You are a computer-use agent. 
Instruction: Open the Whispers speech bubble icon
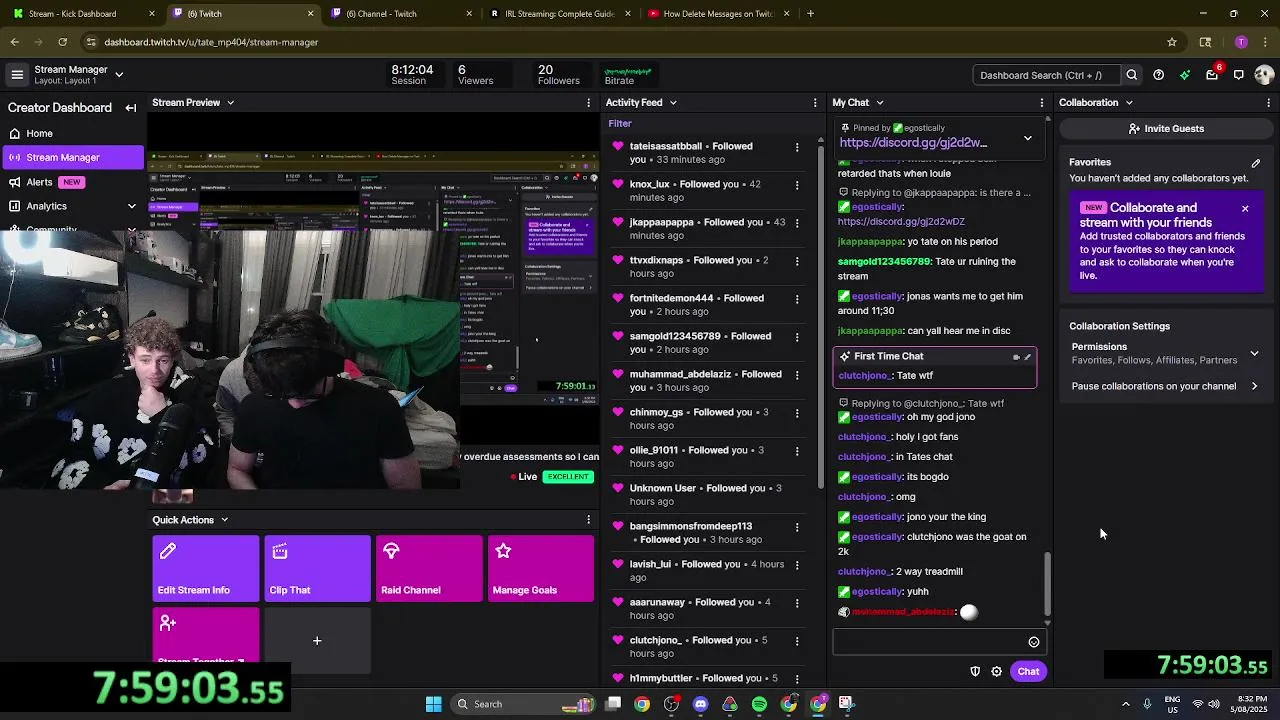click(x=1238, y=75)
